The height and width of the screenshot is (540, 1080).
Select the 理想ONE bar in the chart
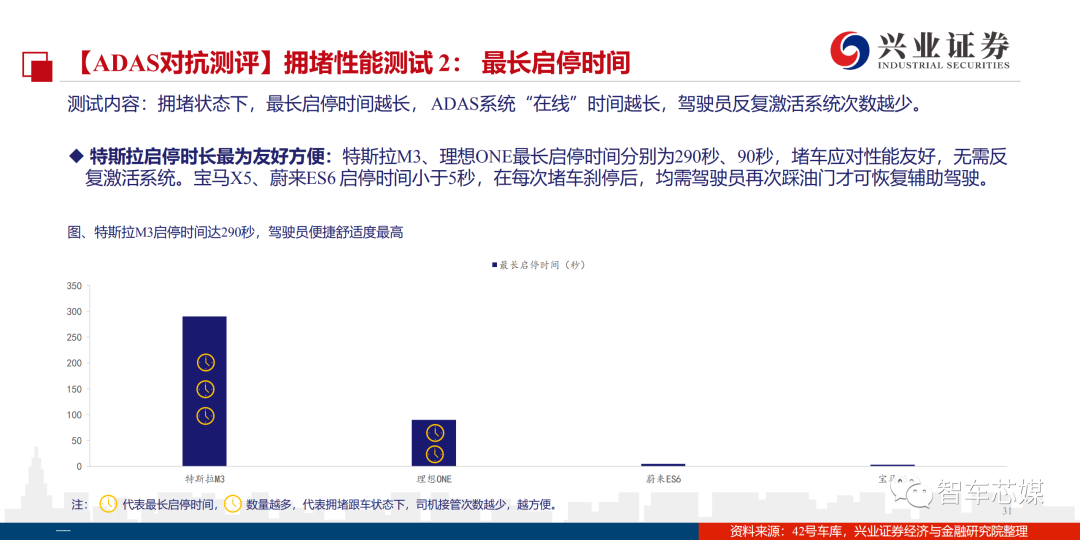pos(434,443)
